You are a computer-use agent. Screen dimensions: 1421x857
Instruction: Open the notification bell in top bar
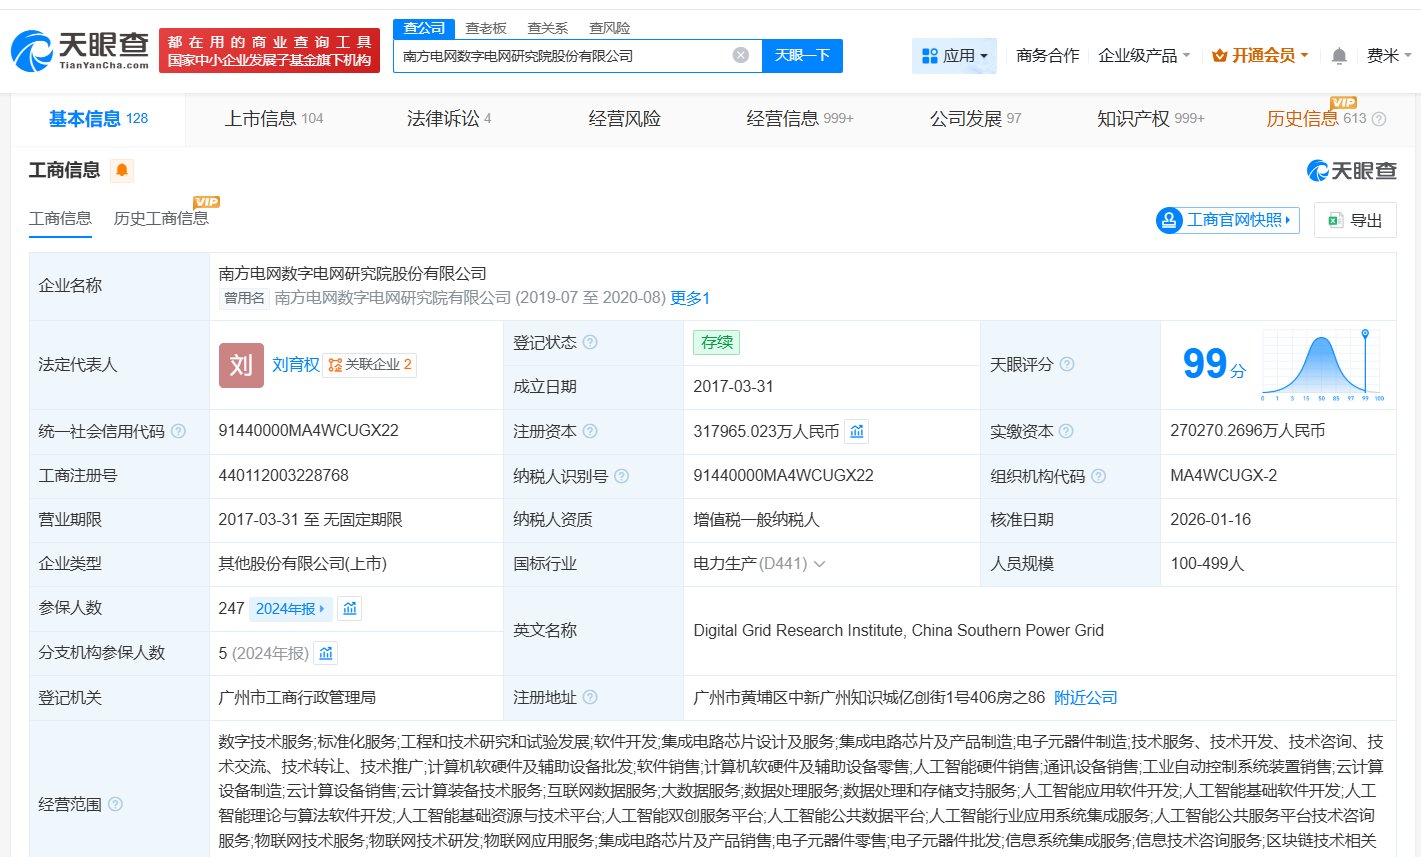coord(1339,56)
